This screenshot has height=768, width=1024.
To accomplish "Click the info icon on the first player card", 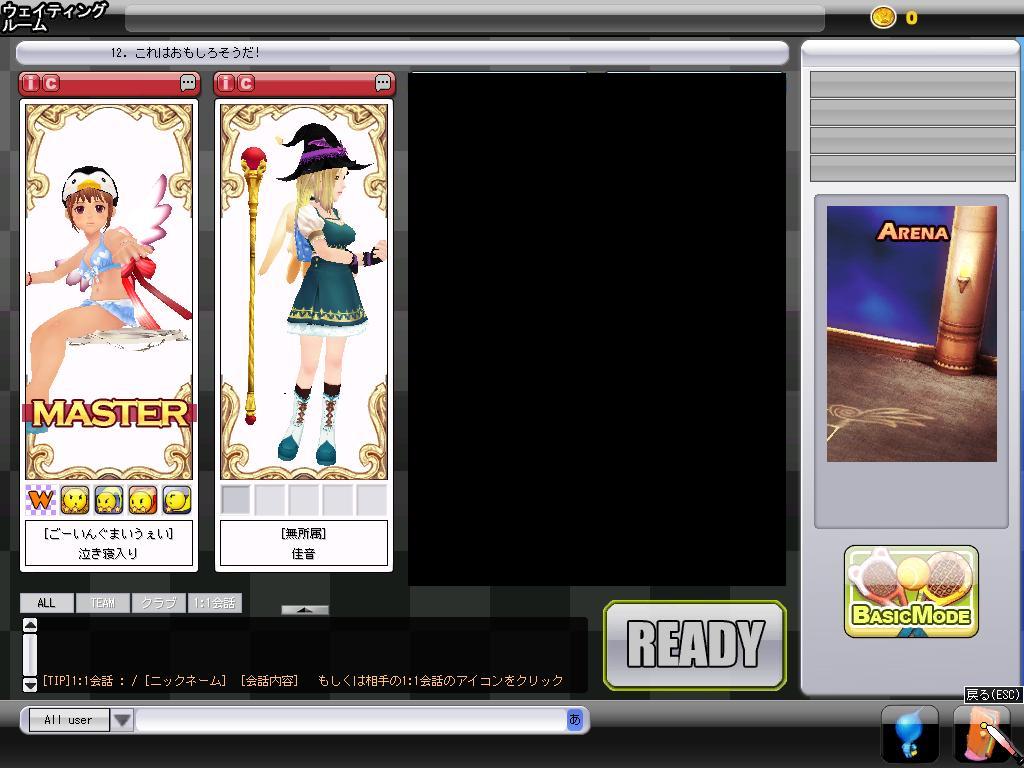I will point(30,84).
